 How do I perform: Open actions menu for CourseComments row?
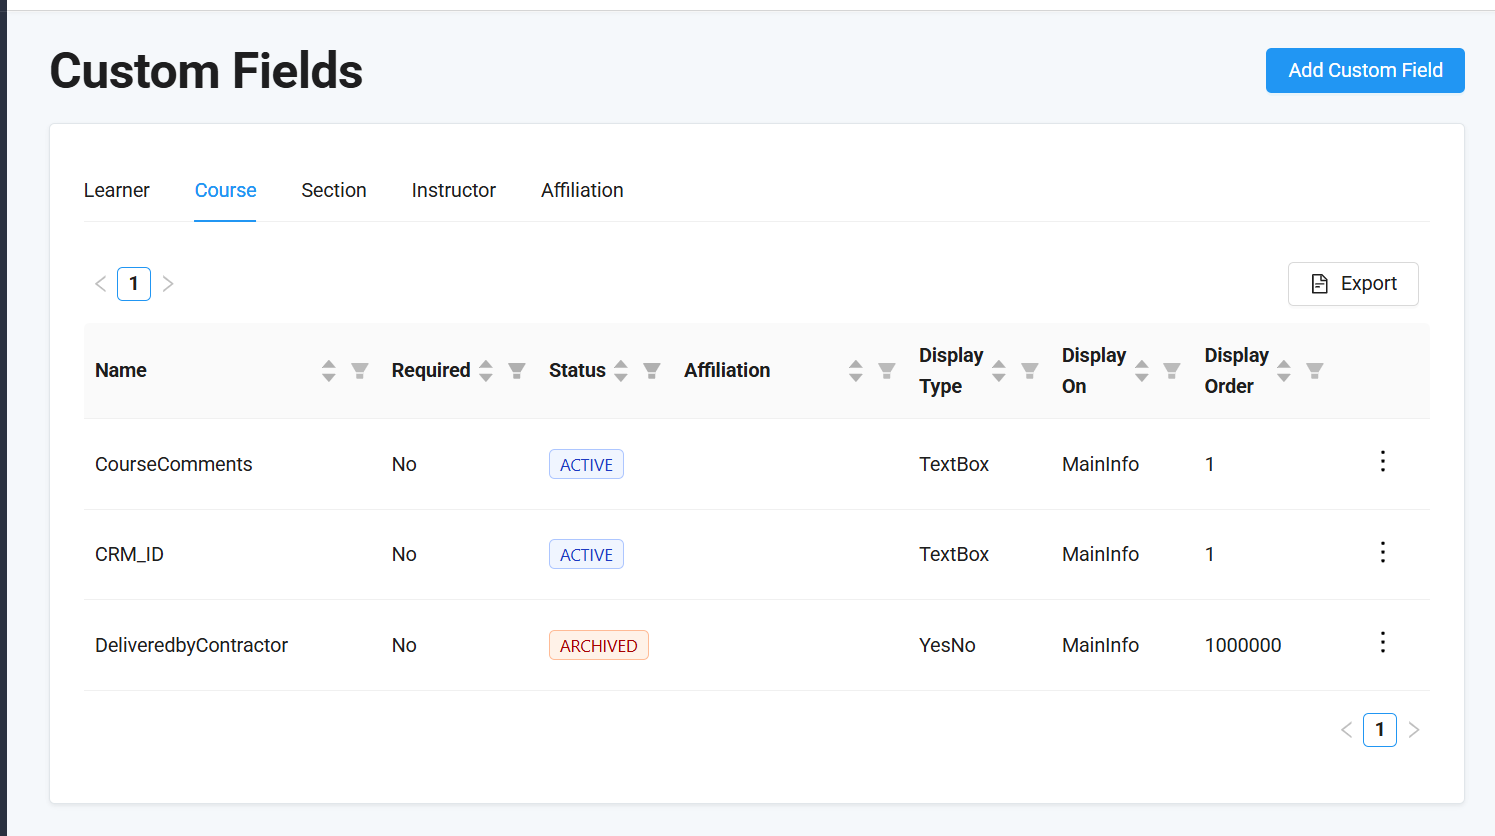pyautogui.click(x=1382, y=461)
